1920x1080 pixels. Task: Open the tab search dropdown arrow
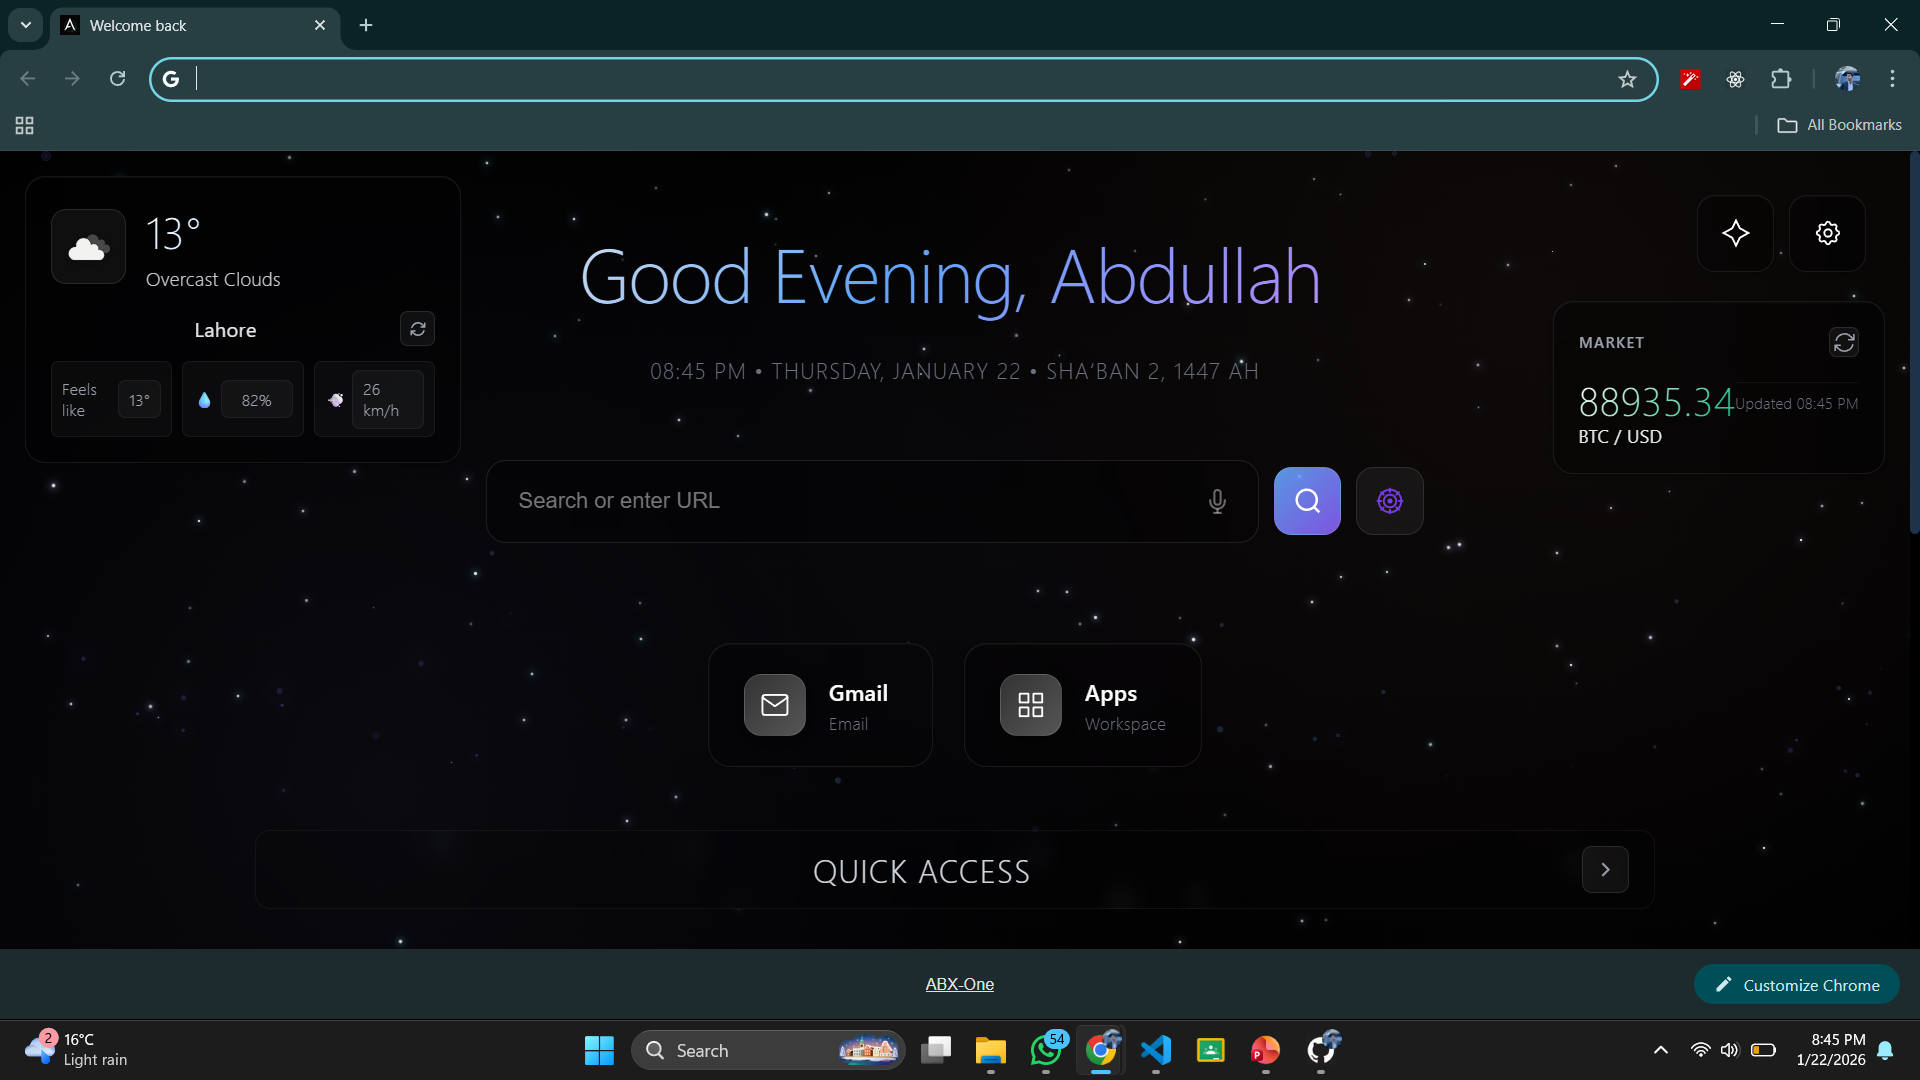tap(25, 25)
